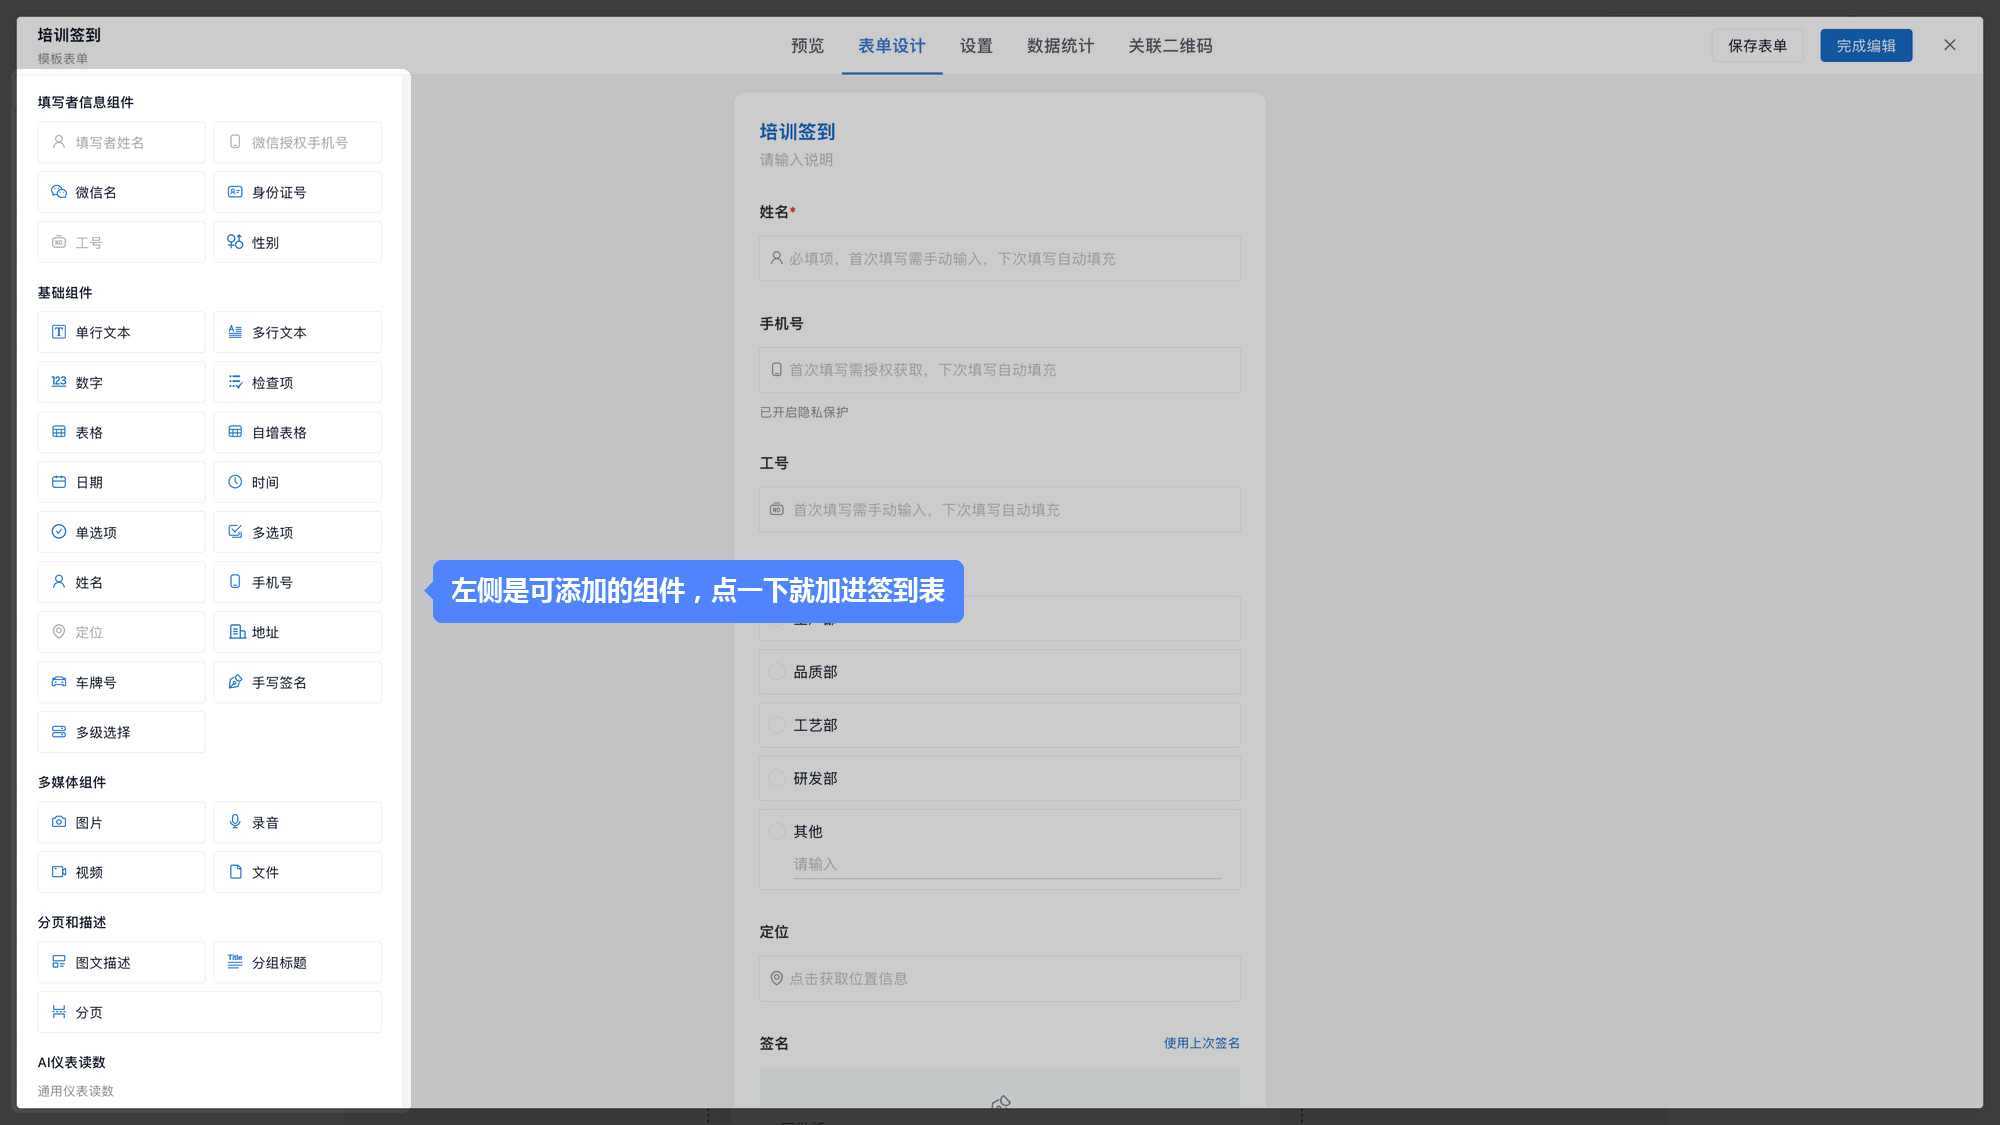Click the 手机号 input field in form
The height and width of the screenshot is (1125, 2000).
coord(999,370)
